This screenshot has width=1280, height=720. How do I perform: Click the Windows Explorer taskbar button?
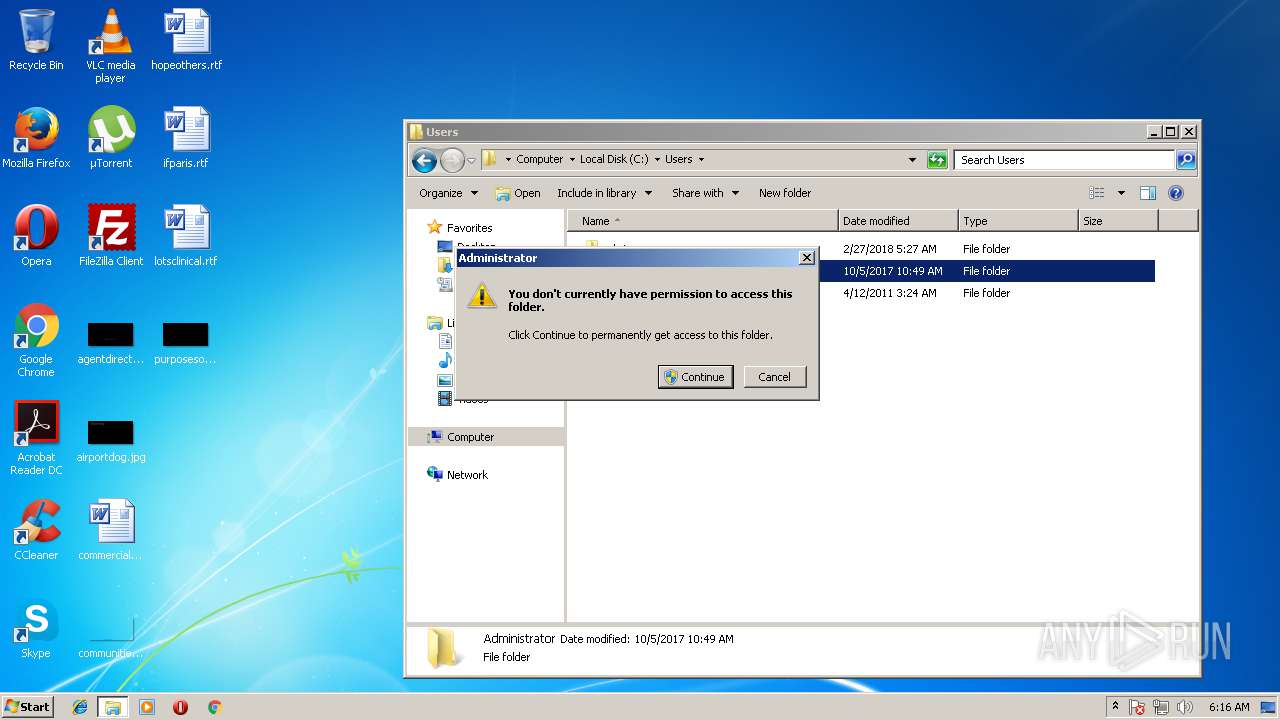click(x=113, y=707)
